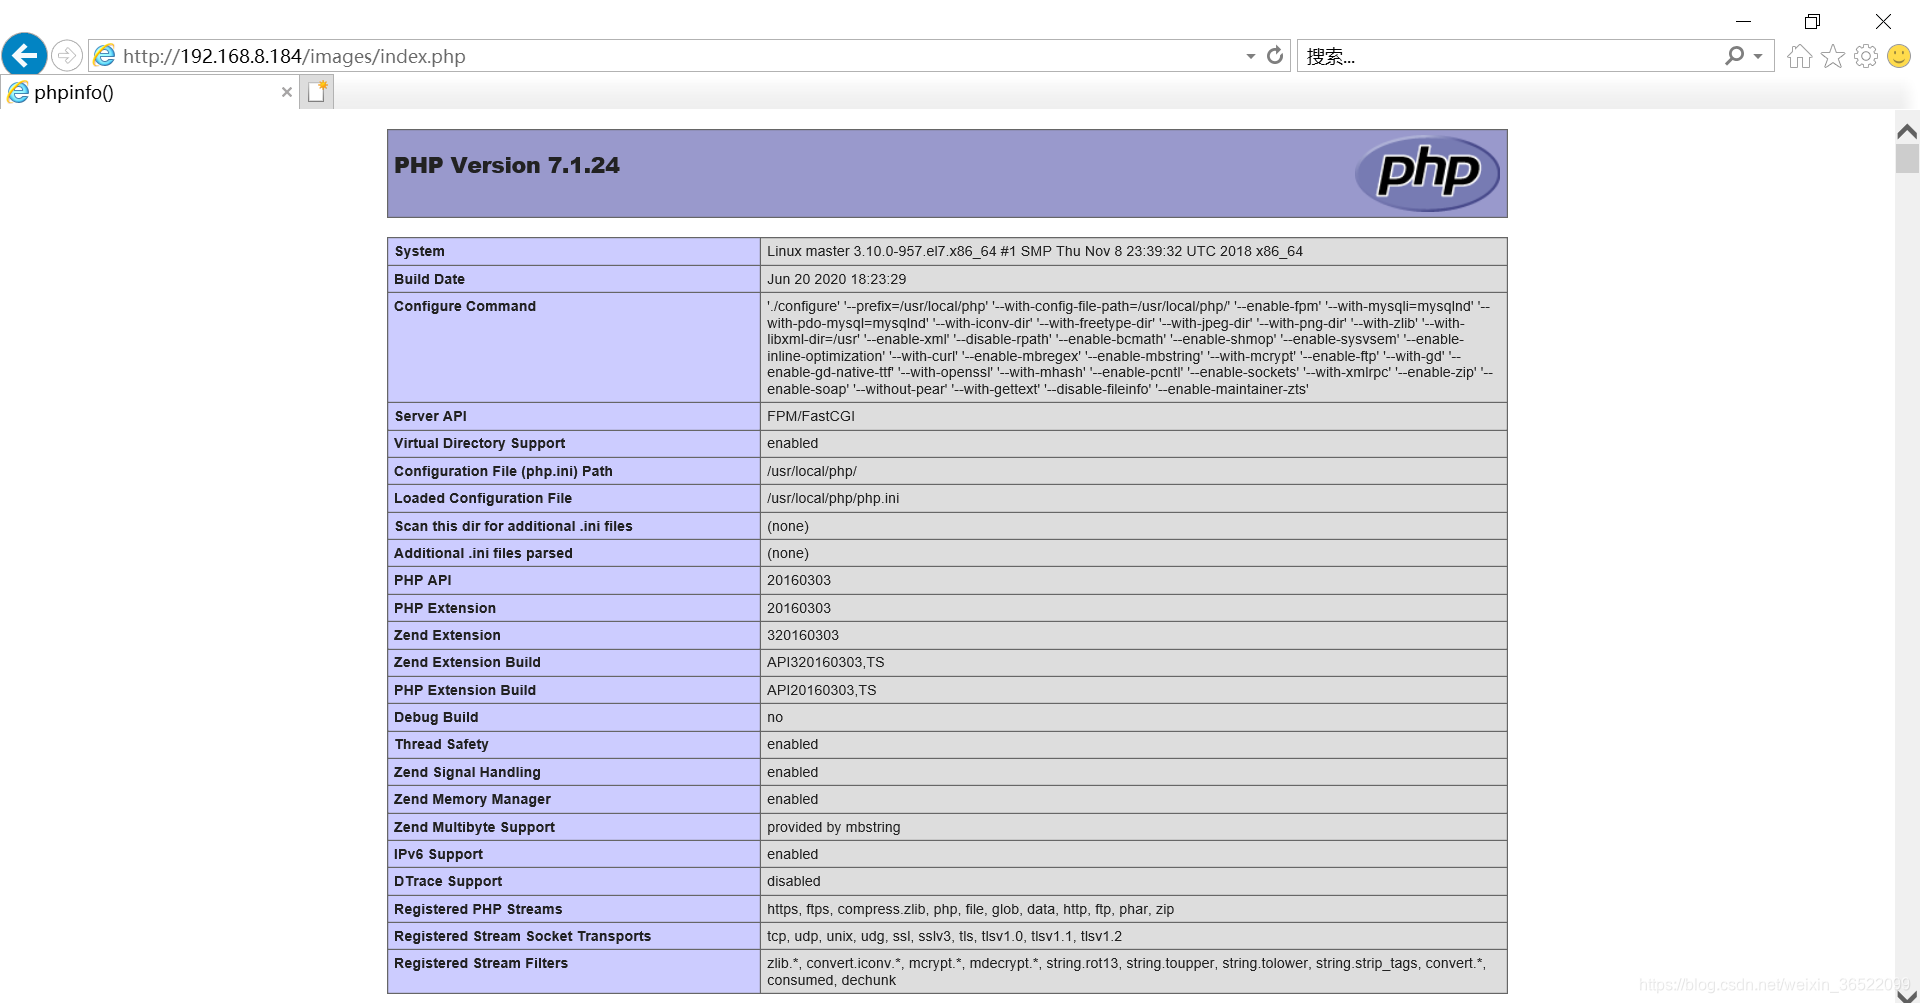This screenshot has height=1003, width=1920.
Task: Go back with the blue Back arrow
Action: coord(24,55)
